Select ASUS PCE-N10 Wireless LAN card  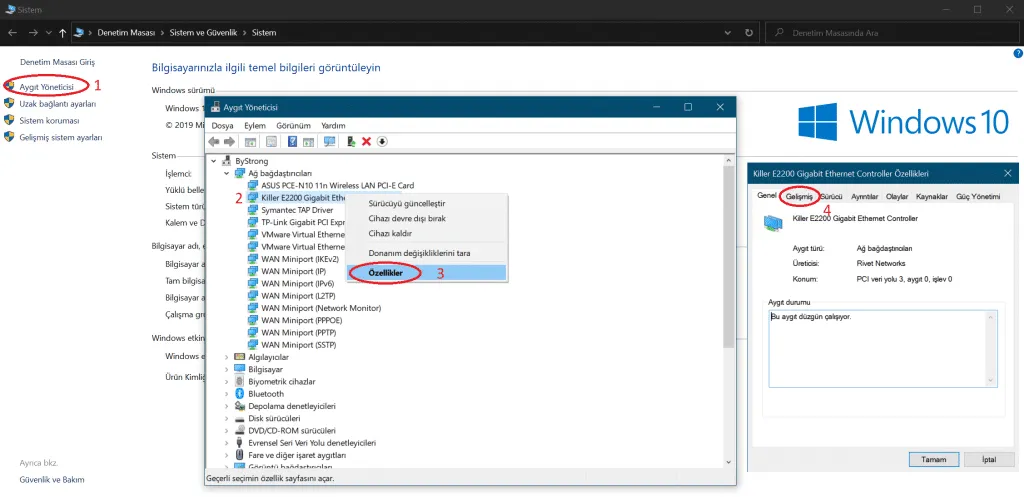click(336, 185)
